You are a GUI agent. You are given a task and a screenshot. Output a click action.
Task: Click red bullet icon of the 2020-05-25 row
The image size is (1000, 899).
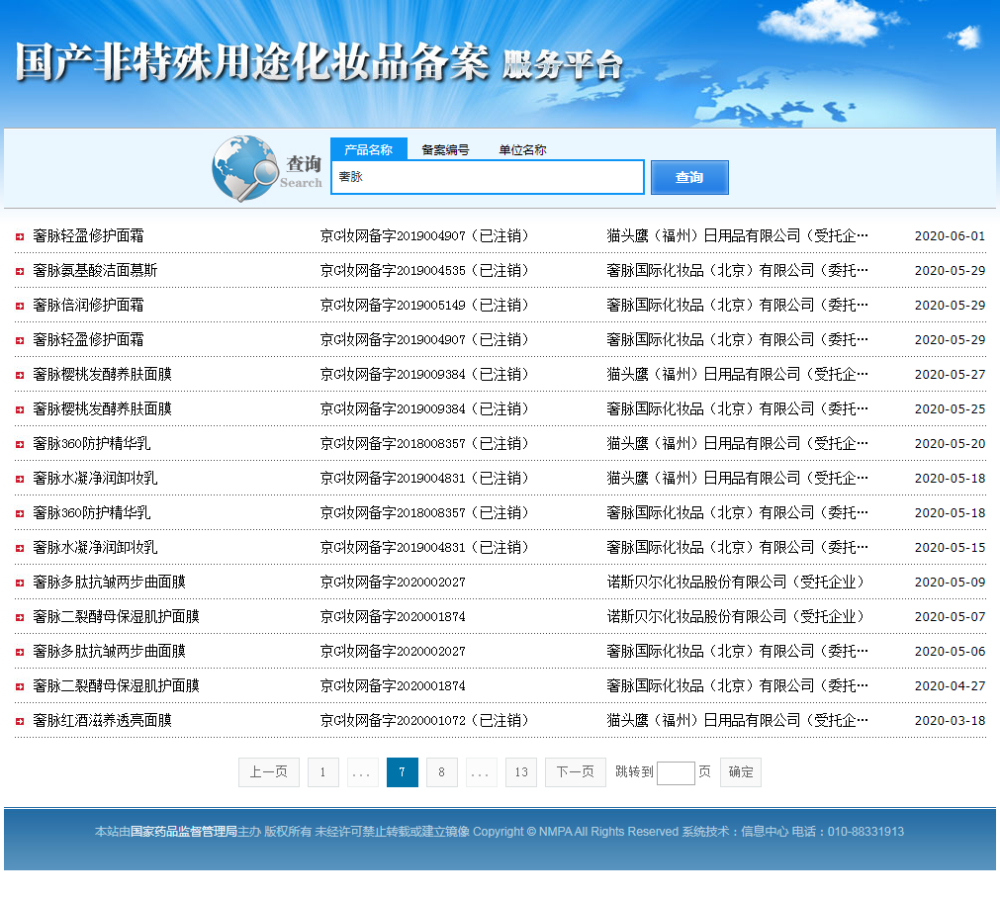pos(20,409)
